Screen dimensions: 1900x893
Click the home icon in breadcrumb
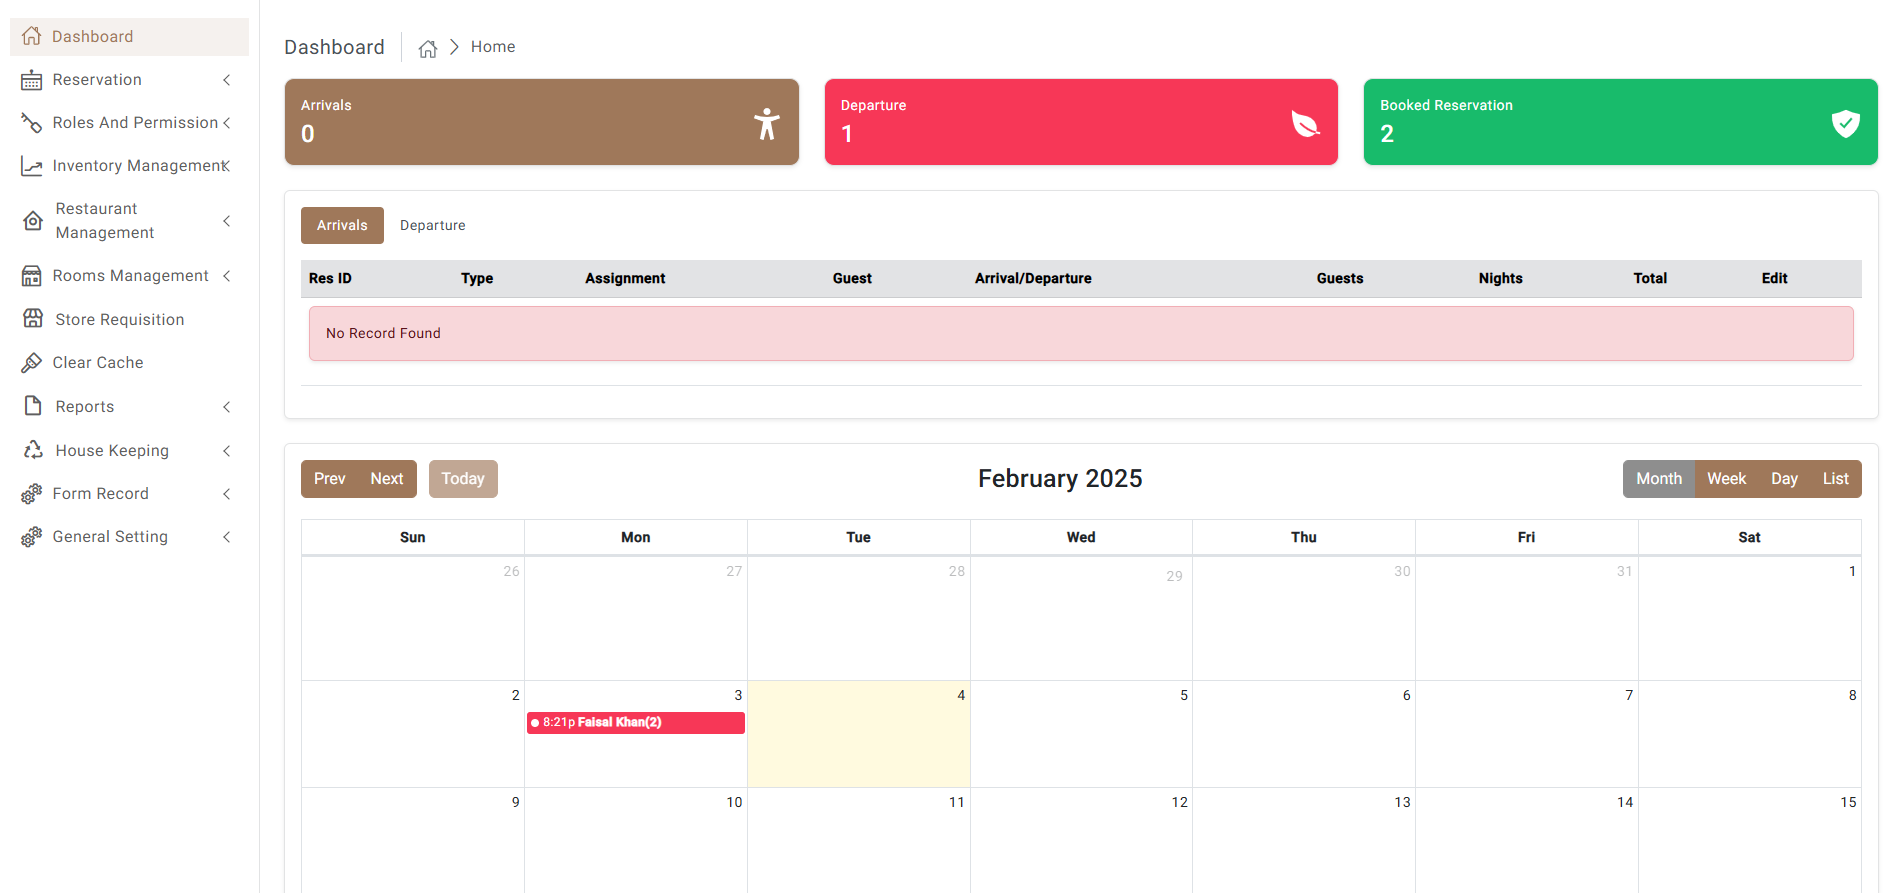(428, 48)
